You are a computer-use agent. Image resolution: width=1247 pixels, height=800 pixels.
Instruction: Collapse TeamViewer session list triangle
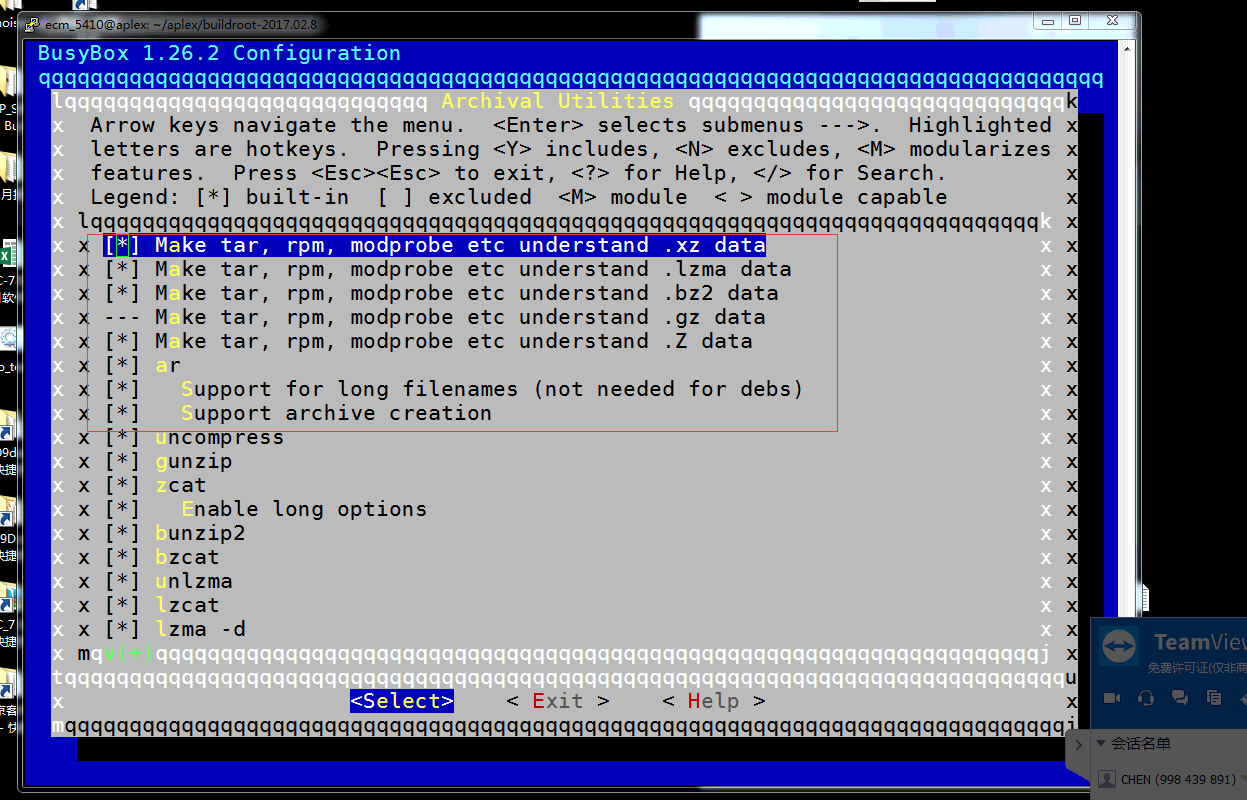(1101, 743)
